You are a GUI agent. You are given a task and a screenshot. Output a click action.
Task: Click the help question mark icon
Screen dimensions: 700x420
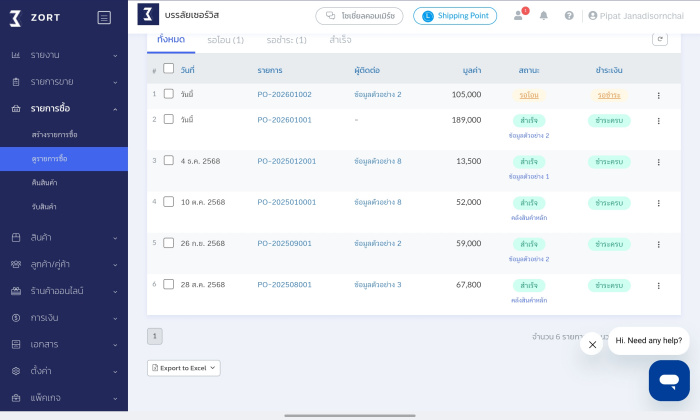click(x=569, y=16)
